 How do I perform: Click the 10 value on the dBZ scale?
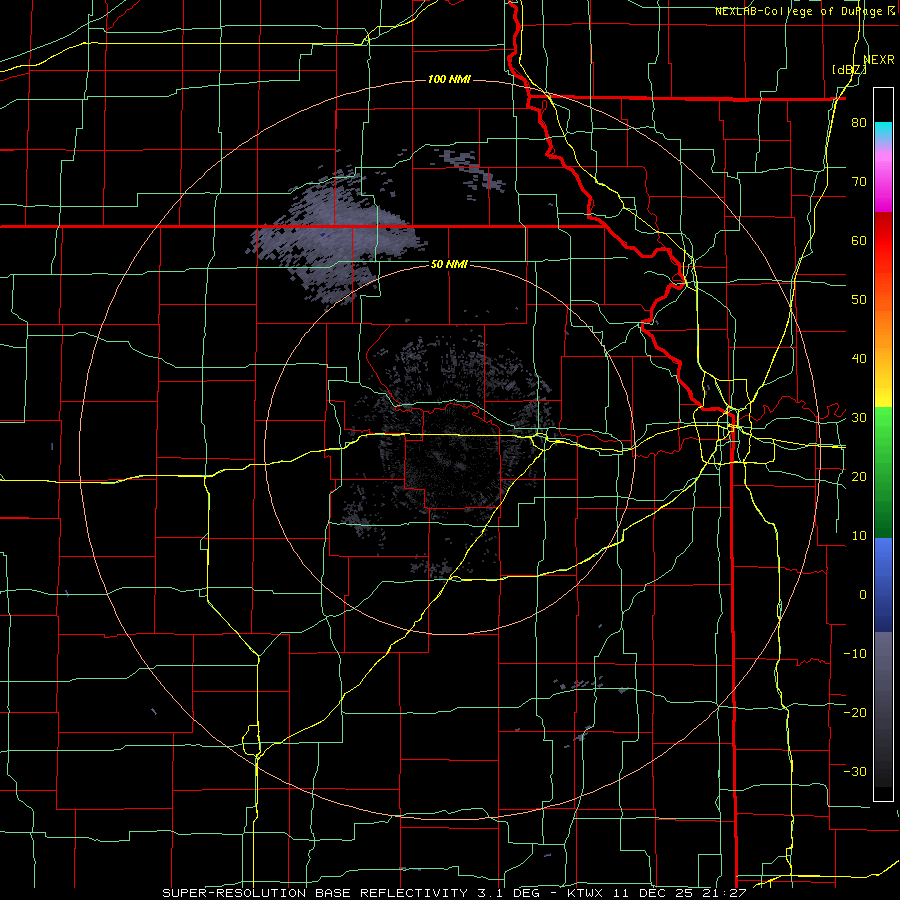tap(859, 536)
